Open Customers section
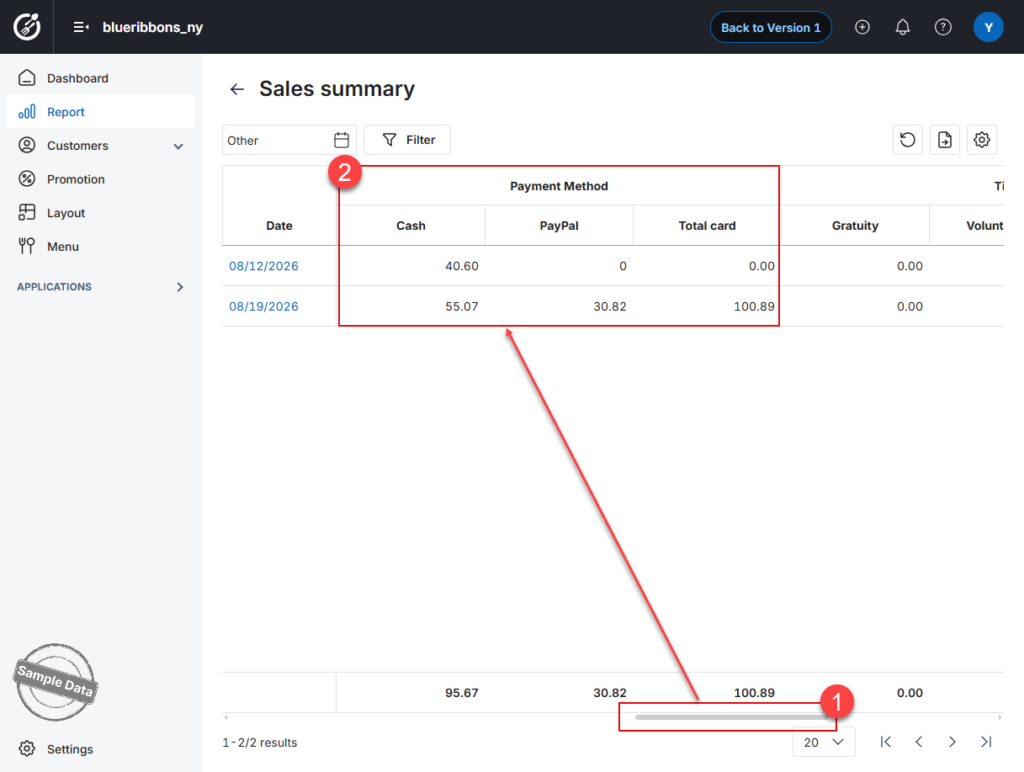This screenshot has width=1024, height=772. point(101,146)
